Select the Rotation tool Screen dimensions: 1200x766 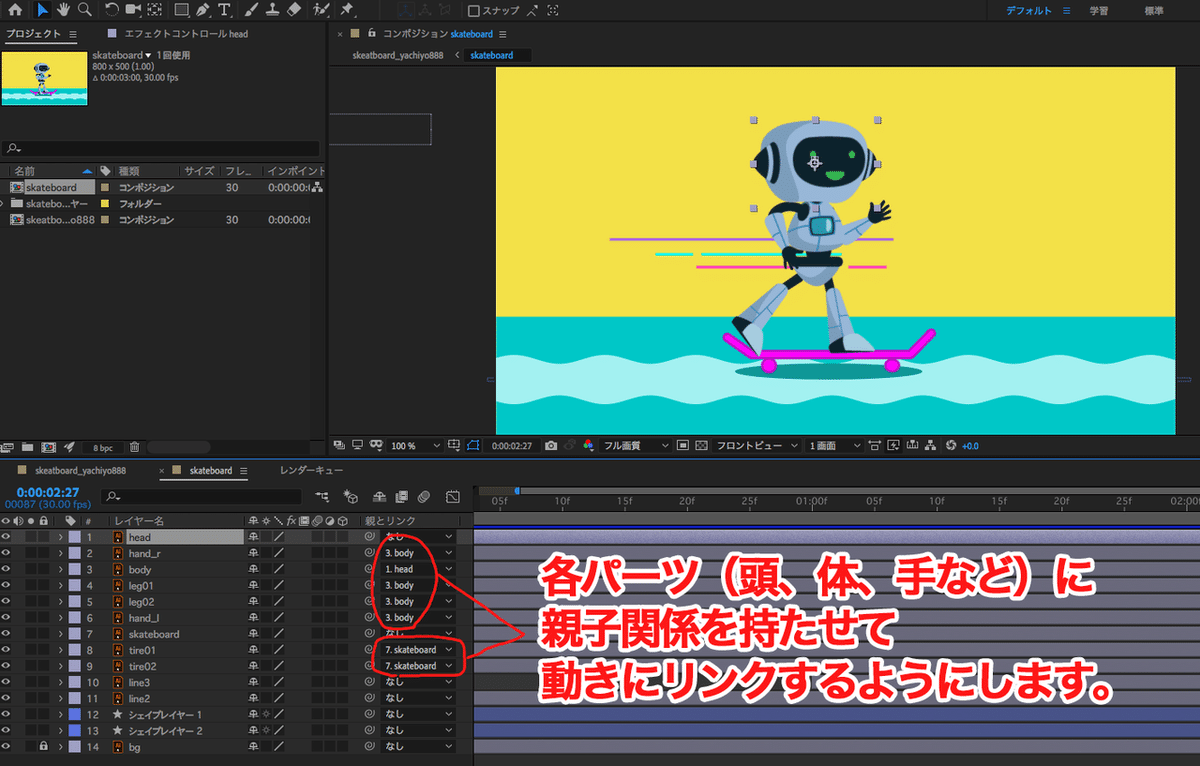(x=112, y=12)
